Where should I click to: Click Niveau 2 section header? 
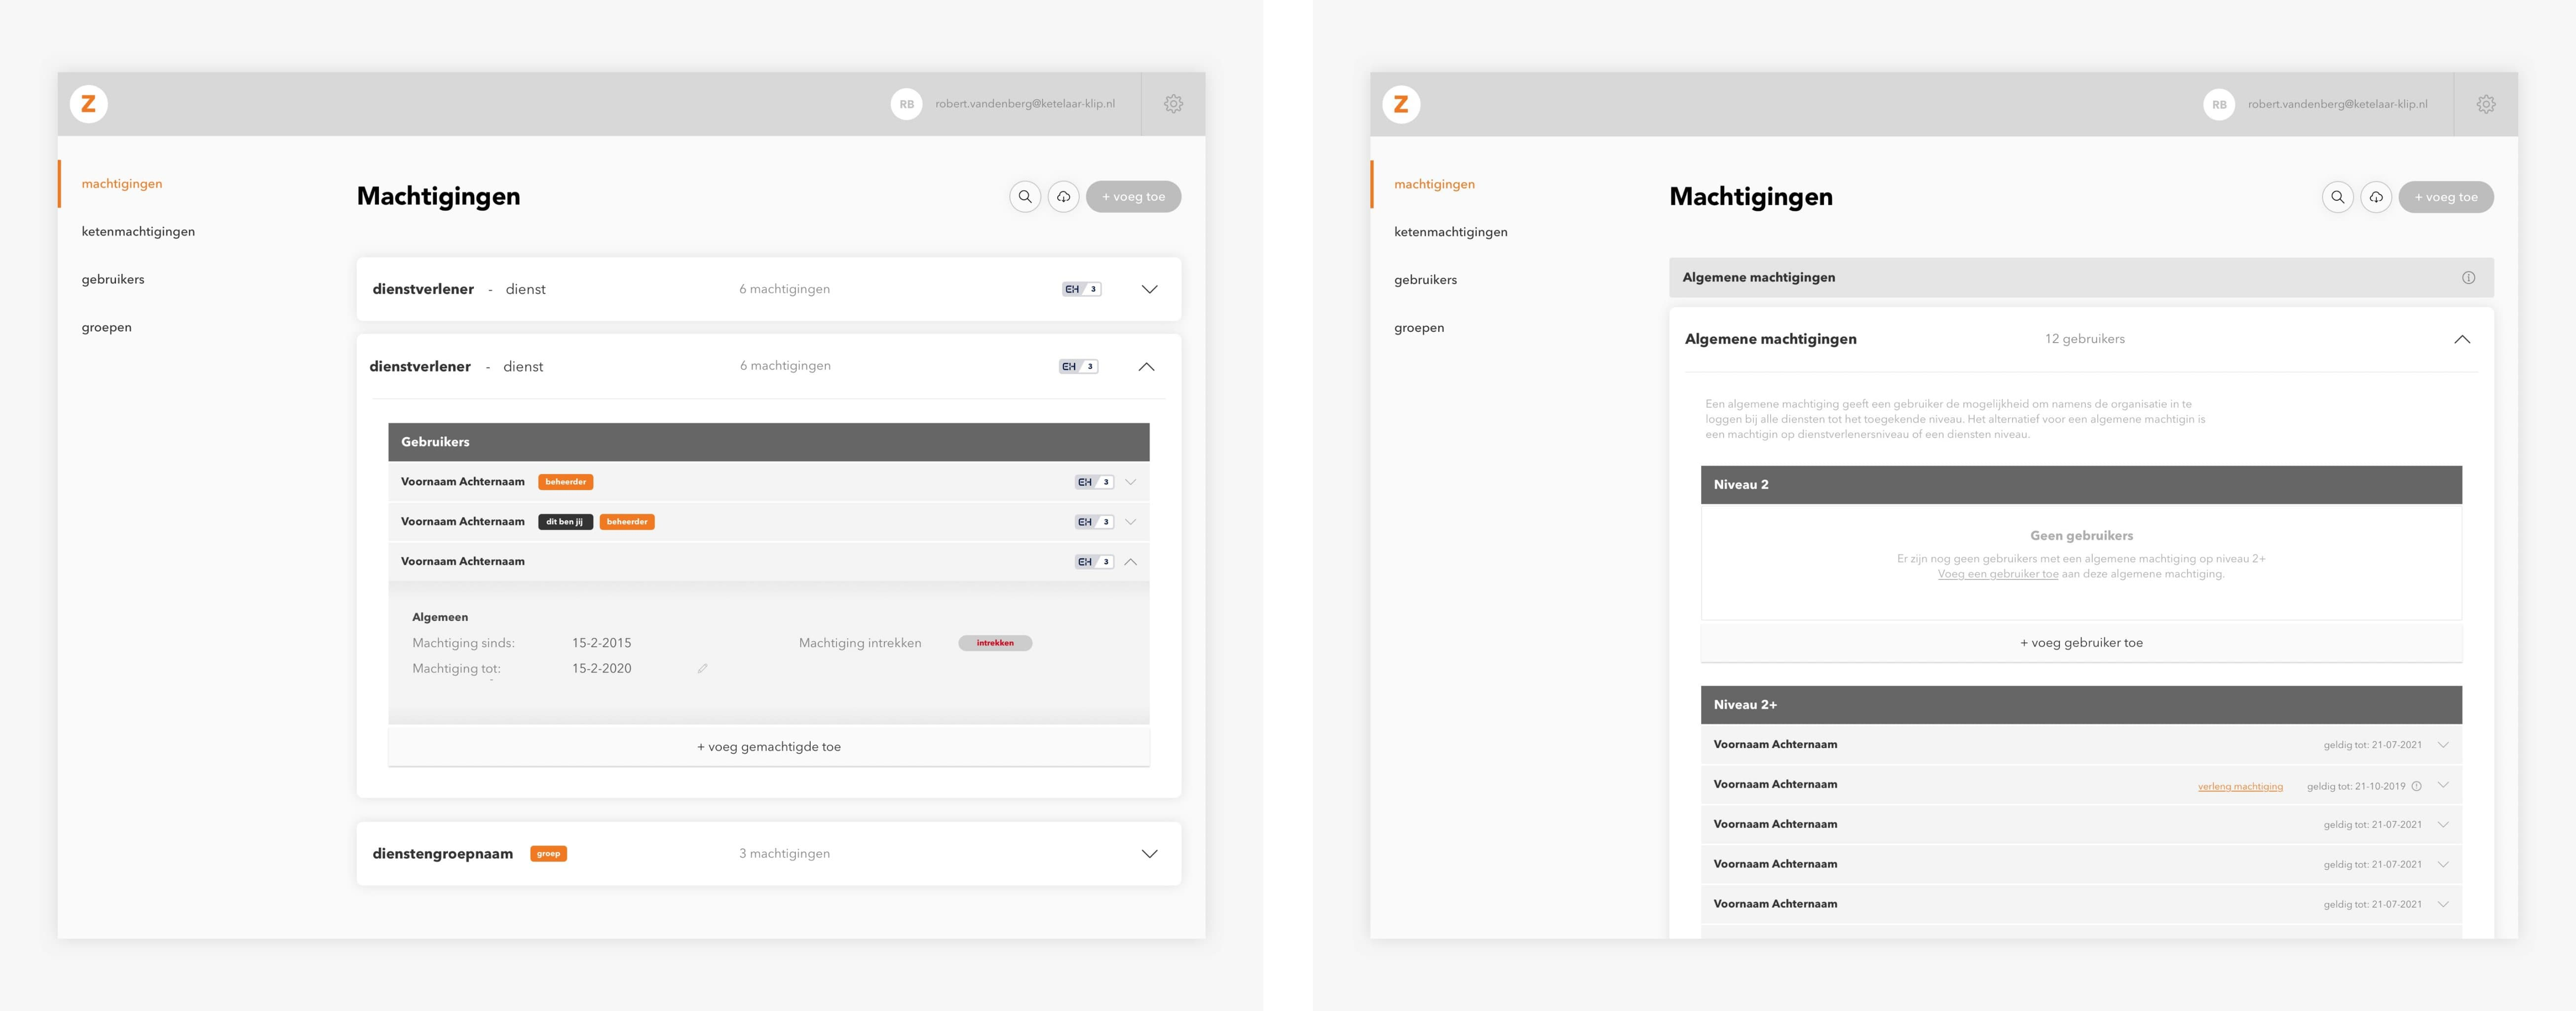[2081, 485]
